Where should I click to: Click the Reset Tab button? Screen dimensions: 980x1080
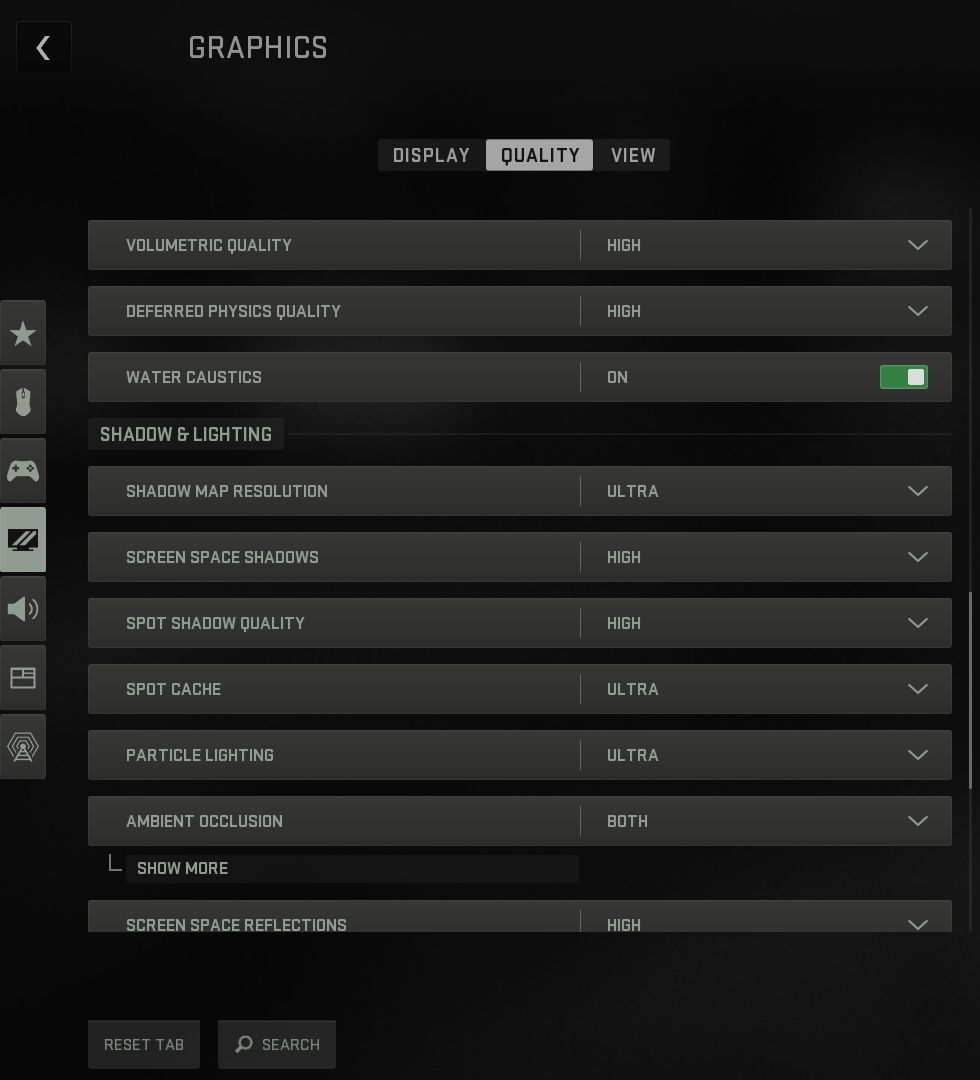(144, 1044)
